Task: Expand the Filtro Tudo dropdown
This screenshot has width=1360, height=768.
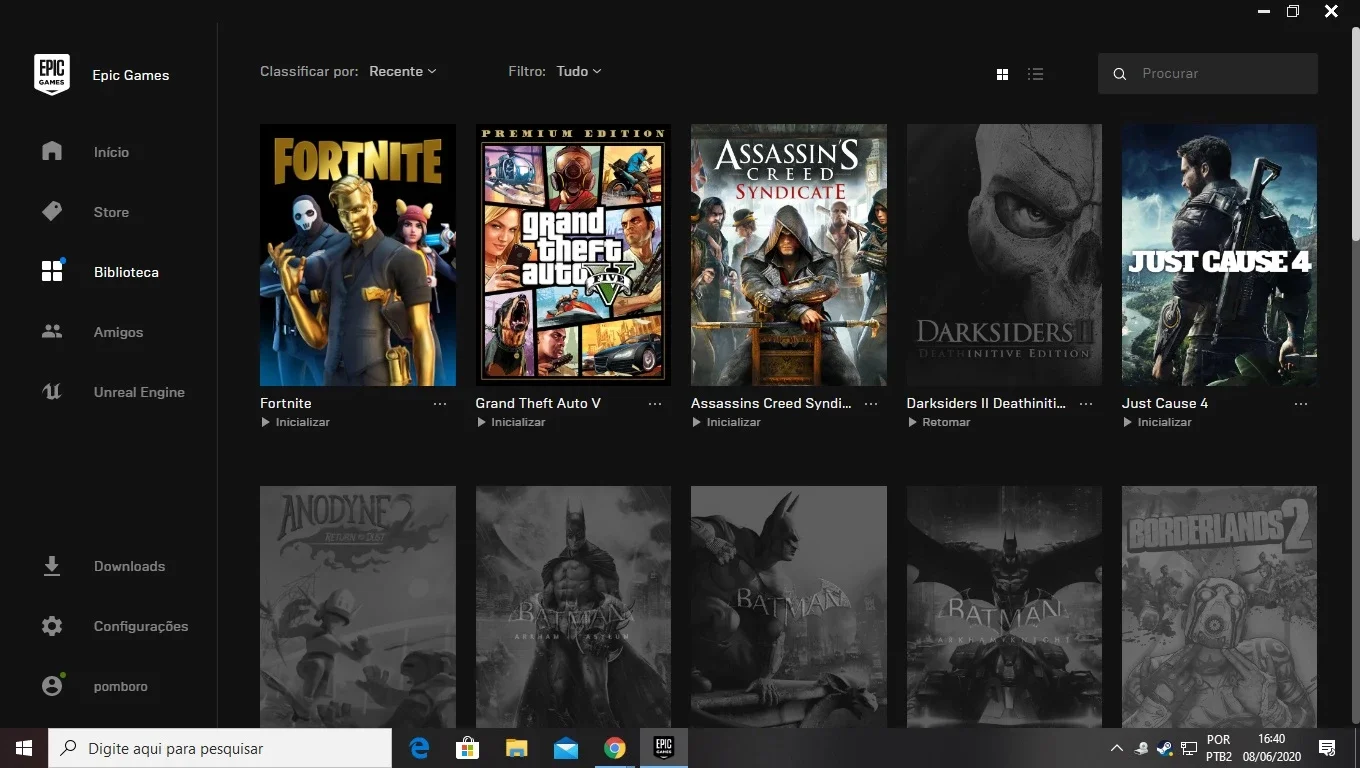Action: 579,71
